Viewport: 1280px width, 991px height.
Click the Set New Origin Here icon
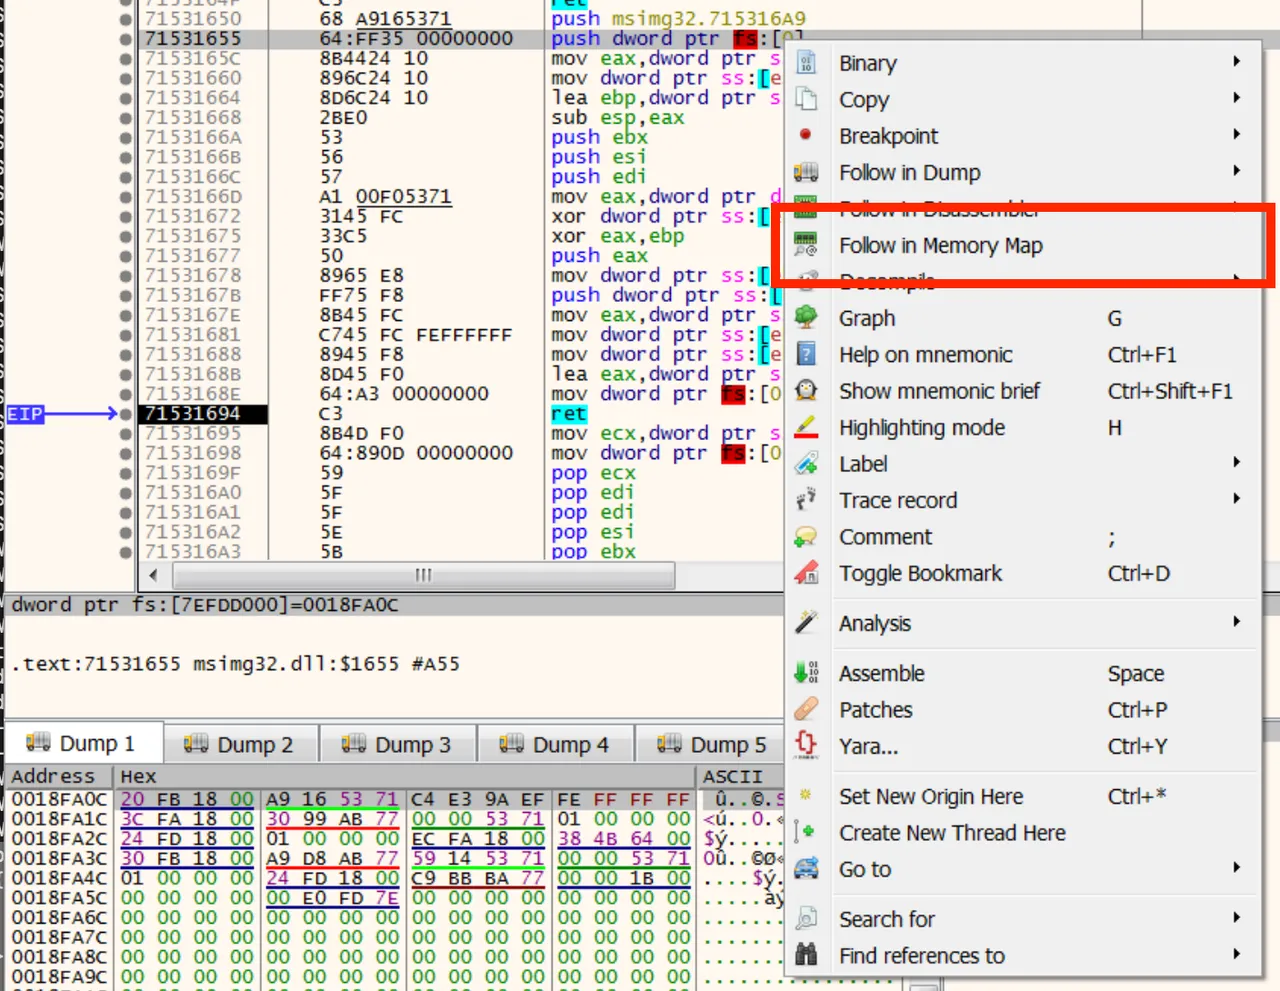coord(806,796)
